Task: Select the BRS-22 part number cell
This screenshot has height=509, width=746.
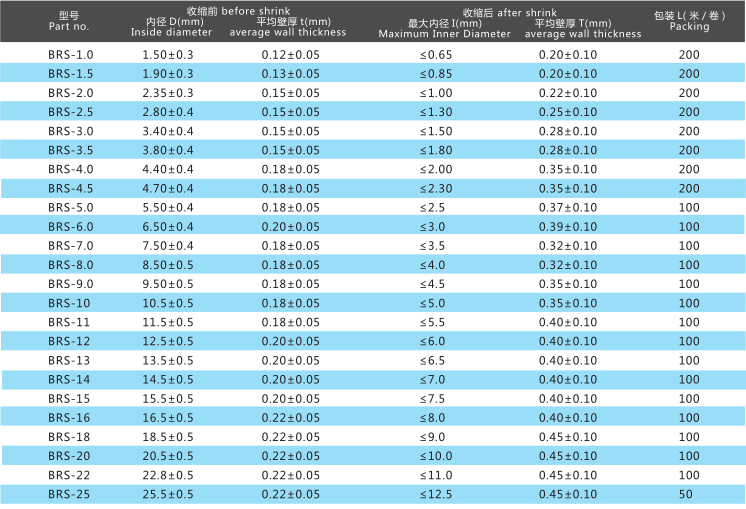Action: pos(69,475)
